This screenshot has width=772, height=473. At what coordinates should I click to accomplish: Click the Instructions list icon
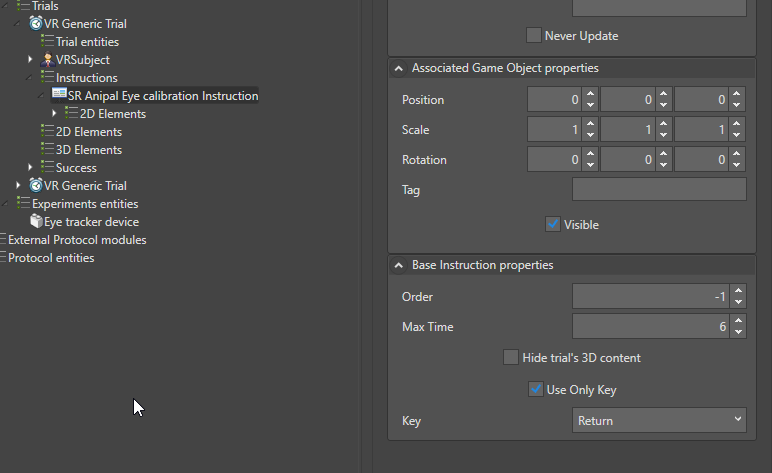[47, 76]
